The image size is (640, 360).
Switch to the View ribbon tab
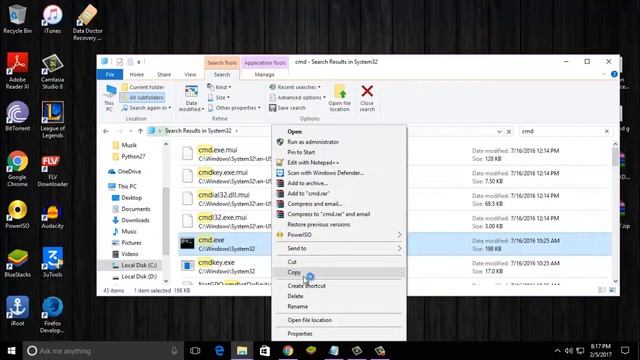pos(190,75)
